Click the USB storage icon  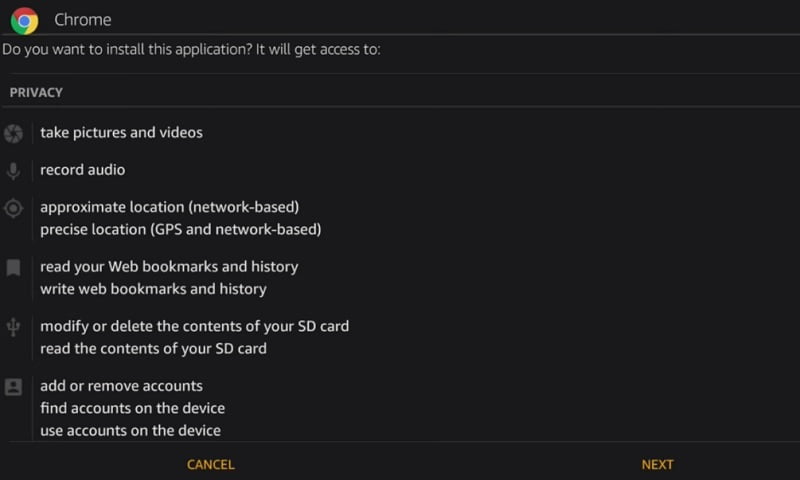pos(13,327)
